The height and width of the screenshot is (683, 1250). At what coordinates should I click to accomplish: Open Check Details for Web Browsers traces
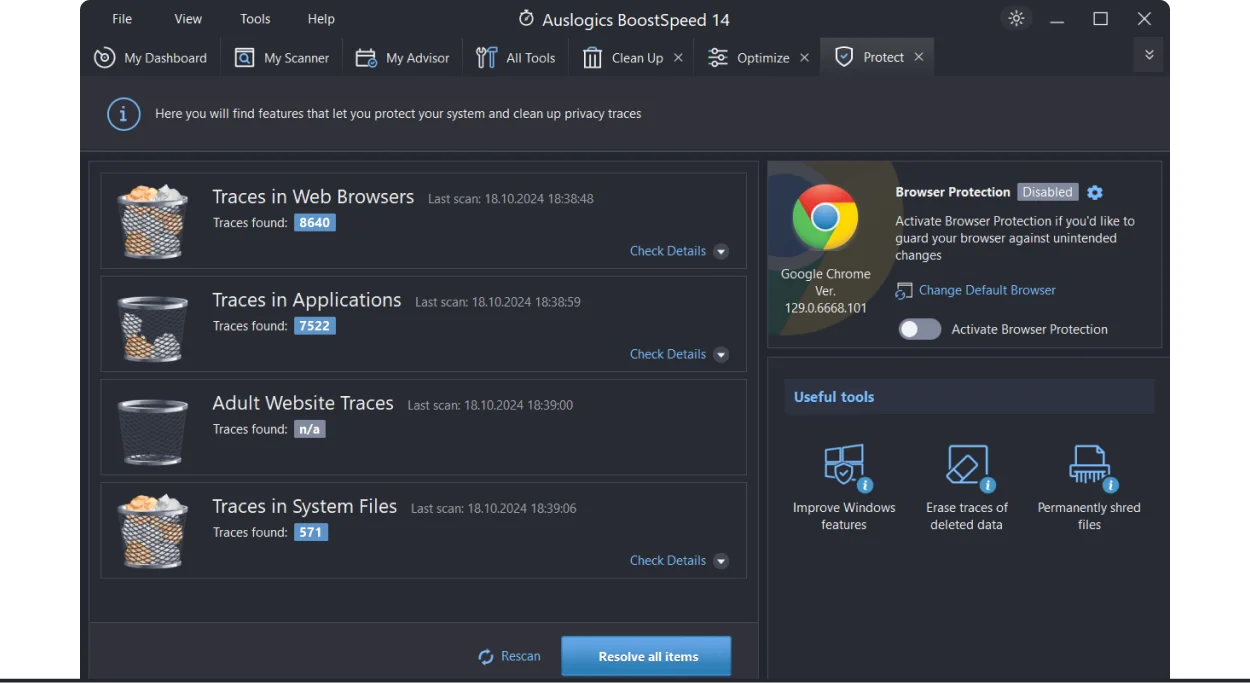[668, 251]
